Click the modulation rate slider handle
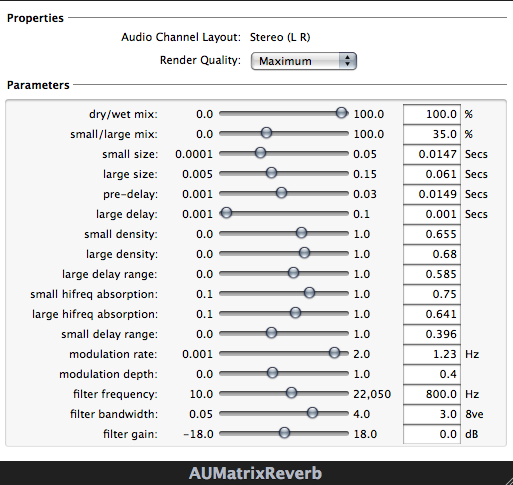The width and height of the screenshot is (513, 485). click(x=334, y=353)
